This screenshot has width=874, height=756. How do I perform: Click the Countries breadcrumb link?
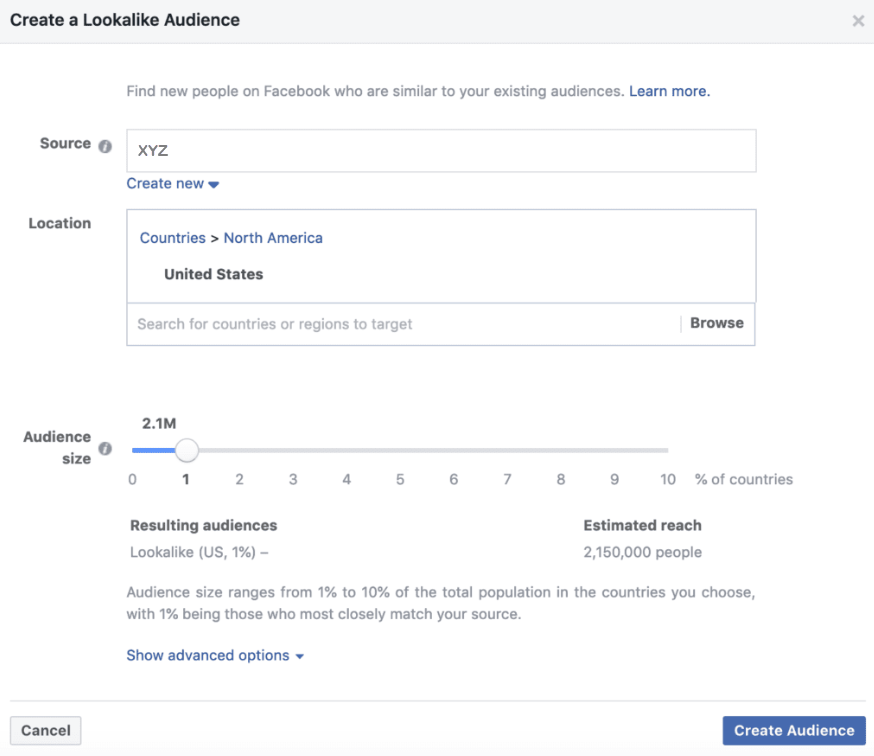coord(172,237)
